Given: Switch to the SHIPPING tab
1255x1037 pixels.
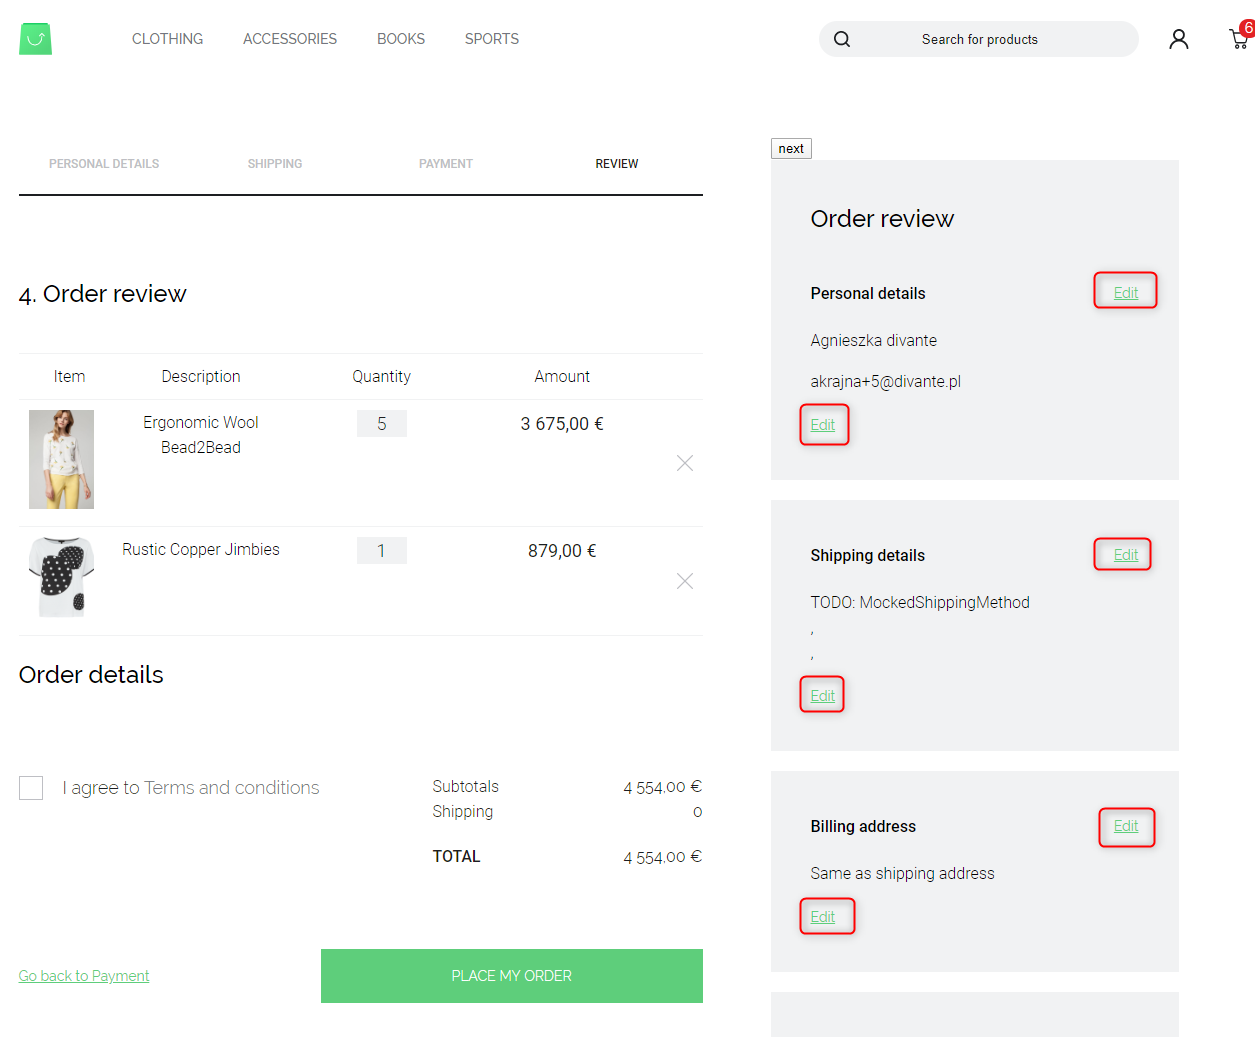Looking at the screenshot, I should point(274,163).
